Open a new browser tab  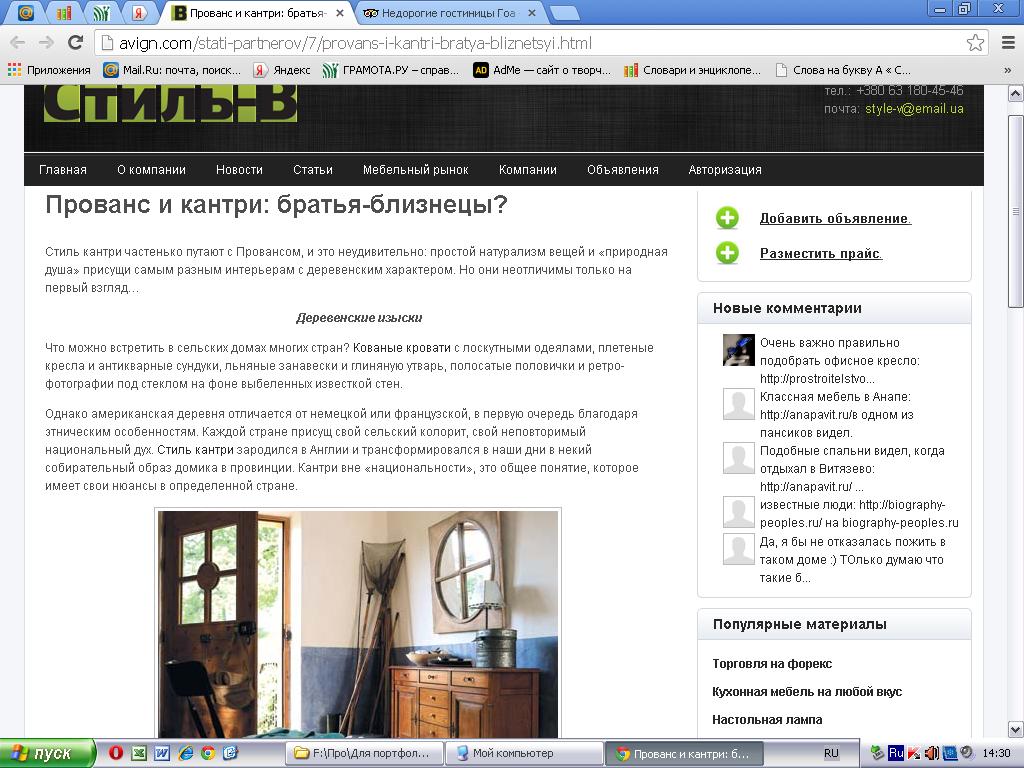pos(564,13)
